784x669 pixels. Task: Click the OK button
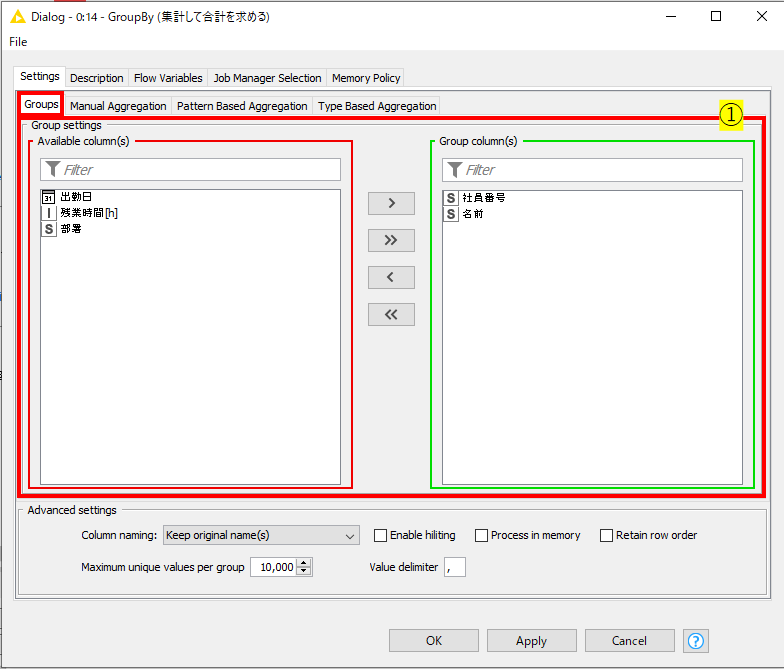coord(434,640)
